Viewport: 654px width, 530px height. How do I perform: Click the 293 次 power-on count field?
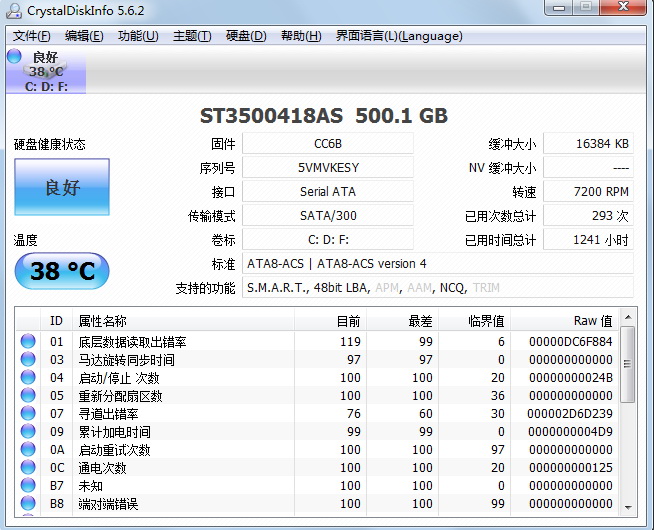(589, 216)
